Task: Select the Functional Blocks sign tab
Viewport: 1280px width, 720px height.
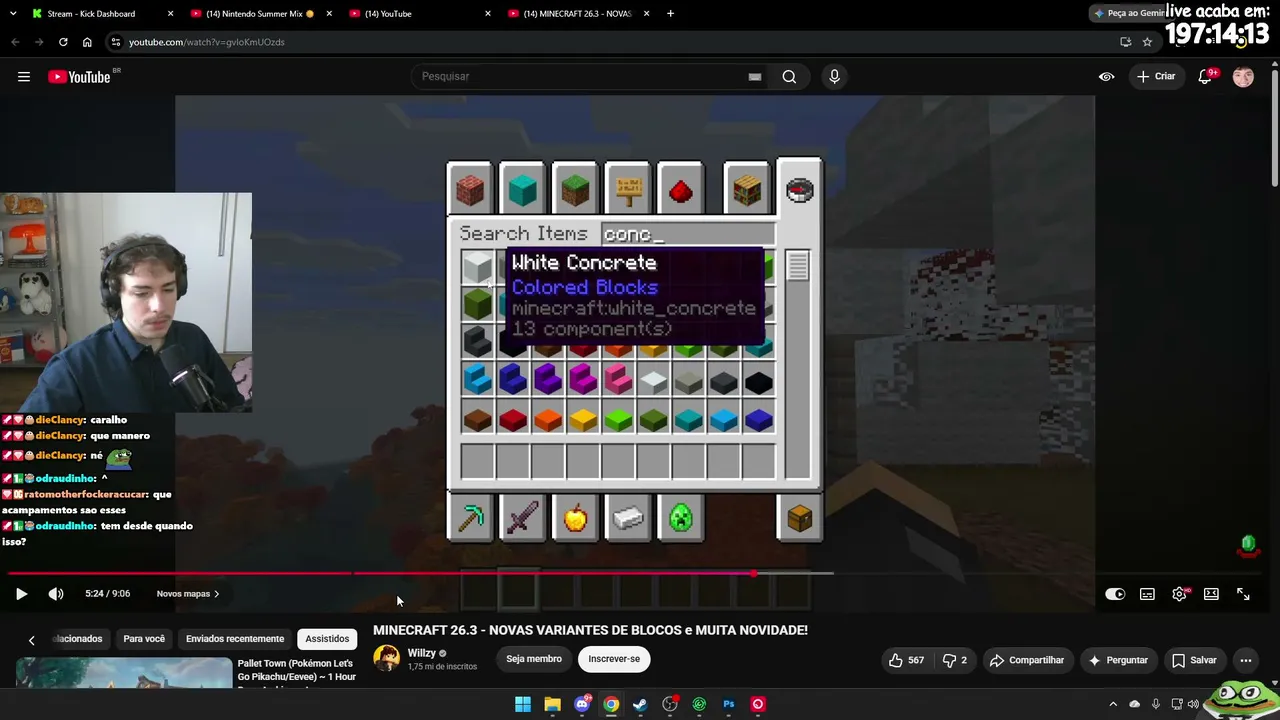Action: click(x=627, y=189)
